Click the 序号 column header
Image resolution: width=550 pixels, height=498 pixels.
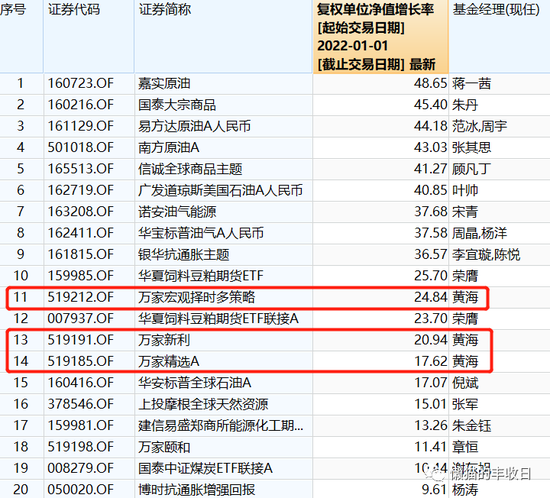pyautogui.click(x=13, y=9)
